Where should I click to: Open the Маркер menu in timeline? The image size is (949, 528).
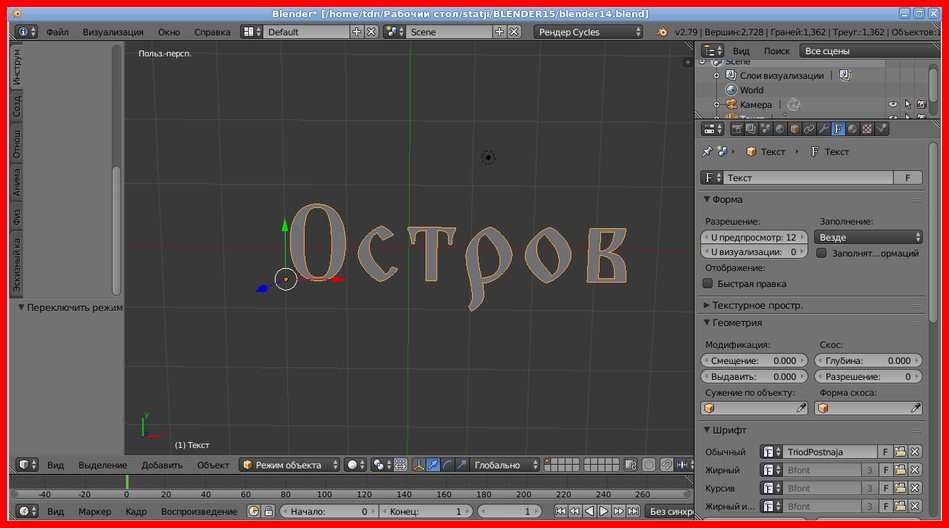(94, 512)
